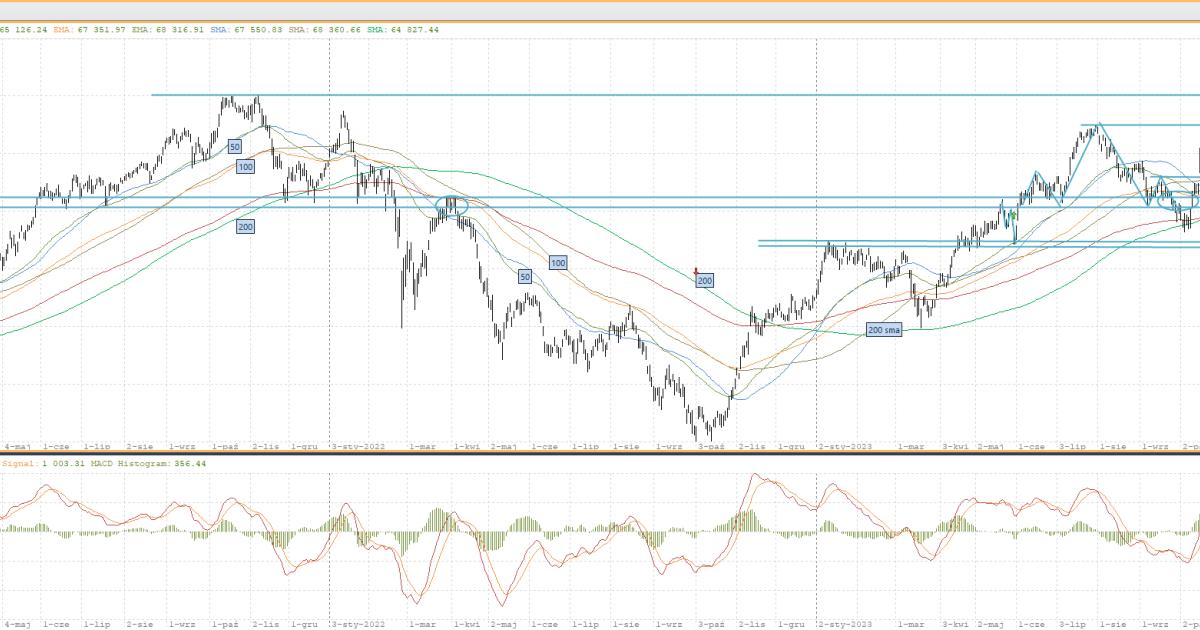Select the topmost horizontal resistance line
This screenshot has width=1200, height=630.
(600, 95)
